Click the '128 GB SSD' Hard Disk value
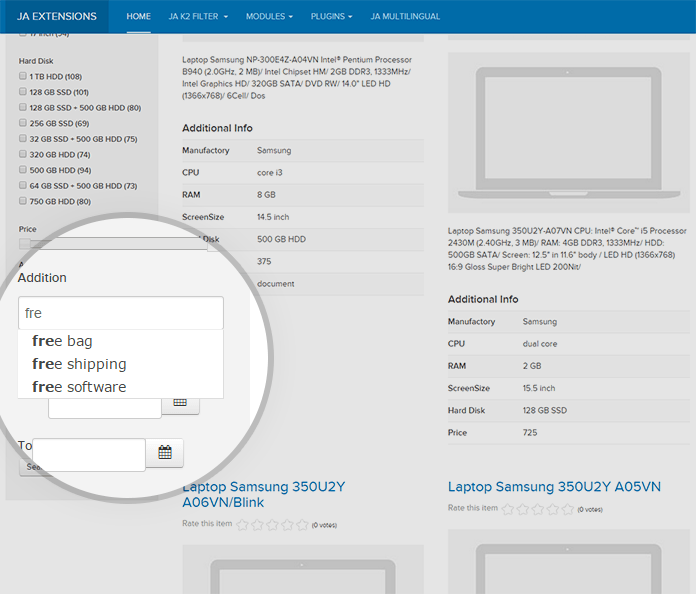Image resolution: width=696 pixels, height=594 pixels. tap(545, 410)
